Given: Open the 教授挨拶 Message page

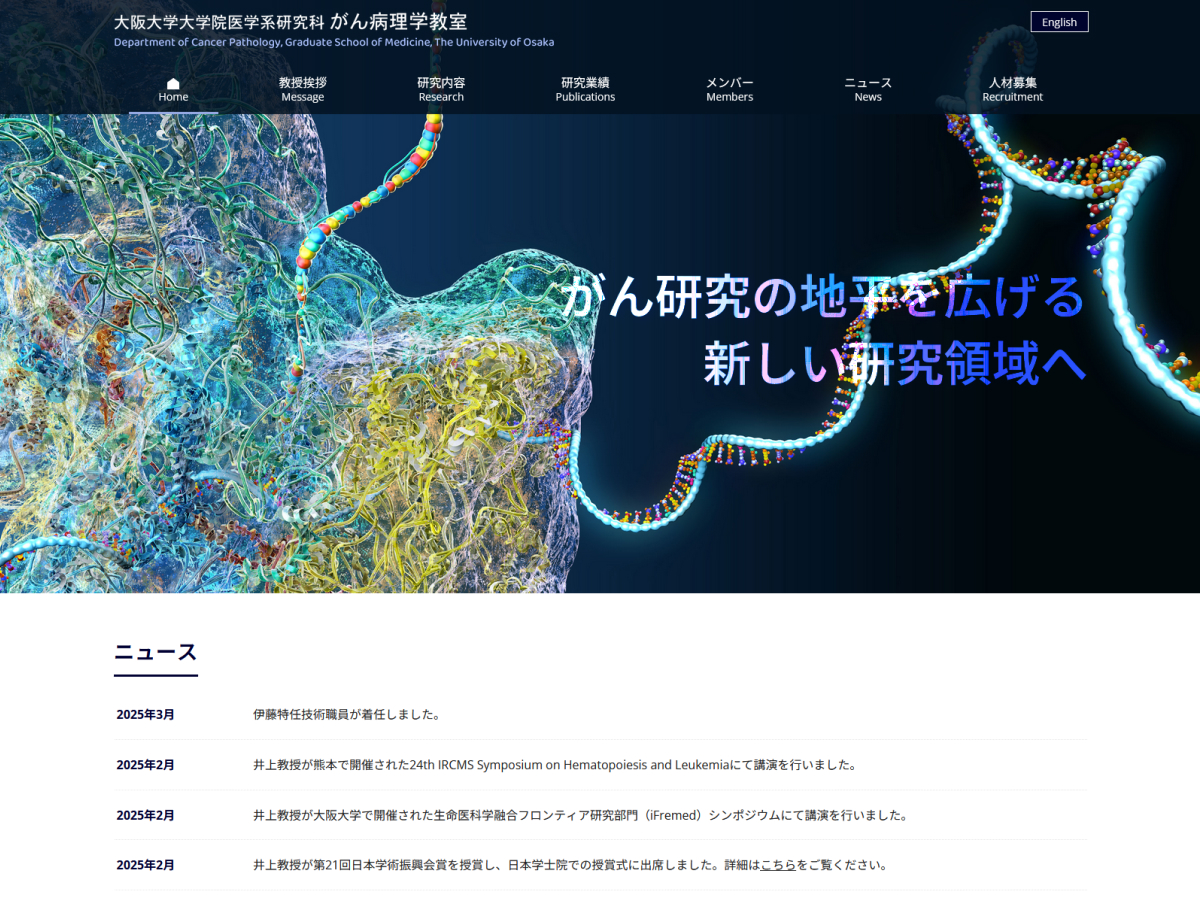Looking at the screenshot, I should coord(302,90).
